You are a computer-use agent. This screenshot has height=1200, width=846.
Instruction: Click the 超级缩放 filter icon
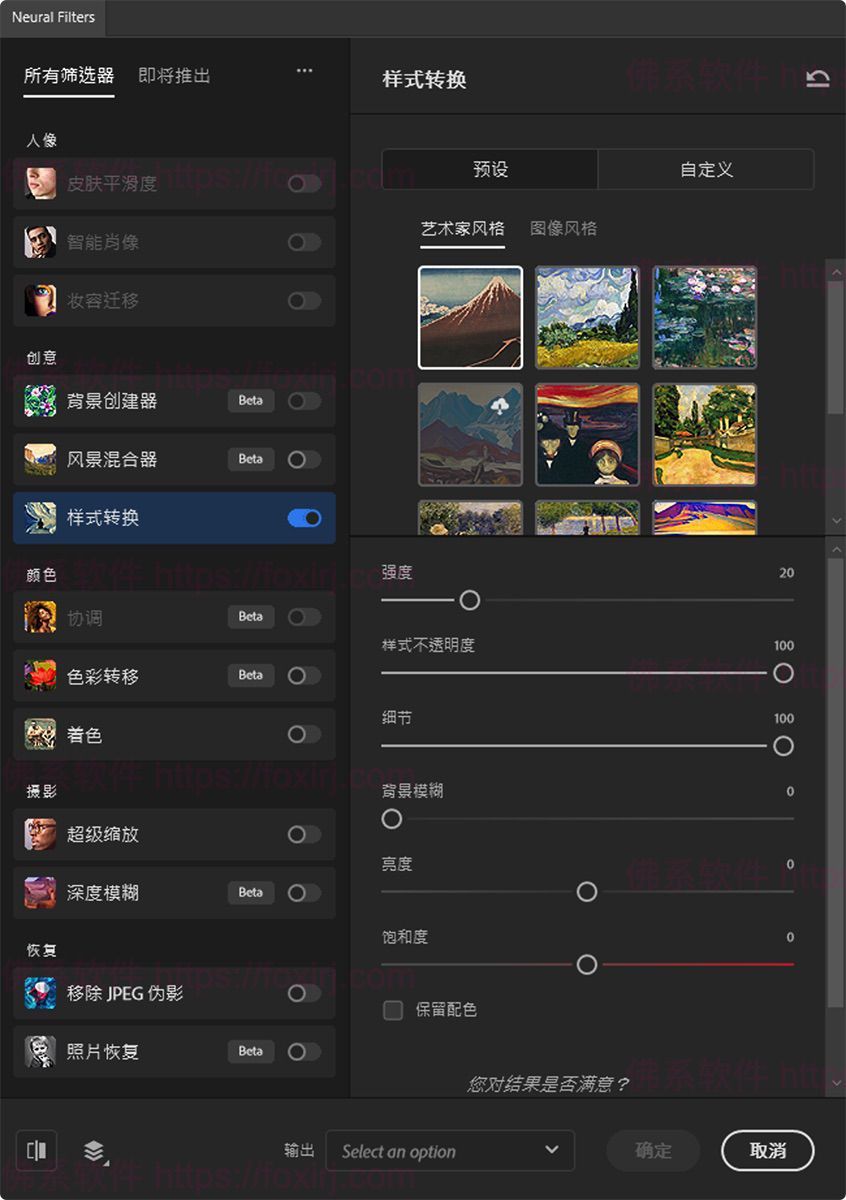pos(40,835)
